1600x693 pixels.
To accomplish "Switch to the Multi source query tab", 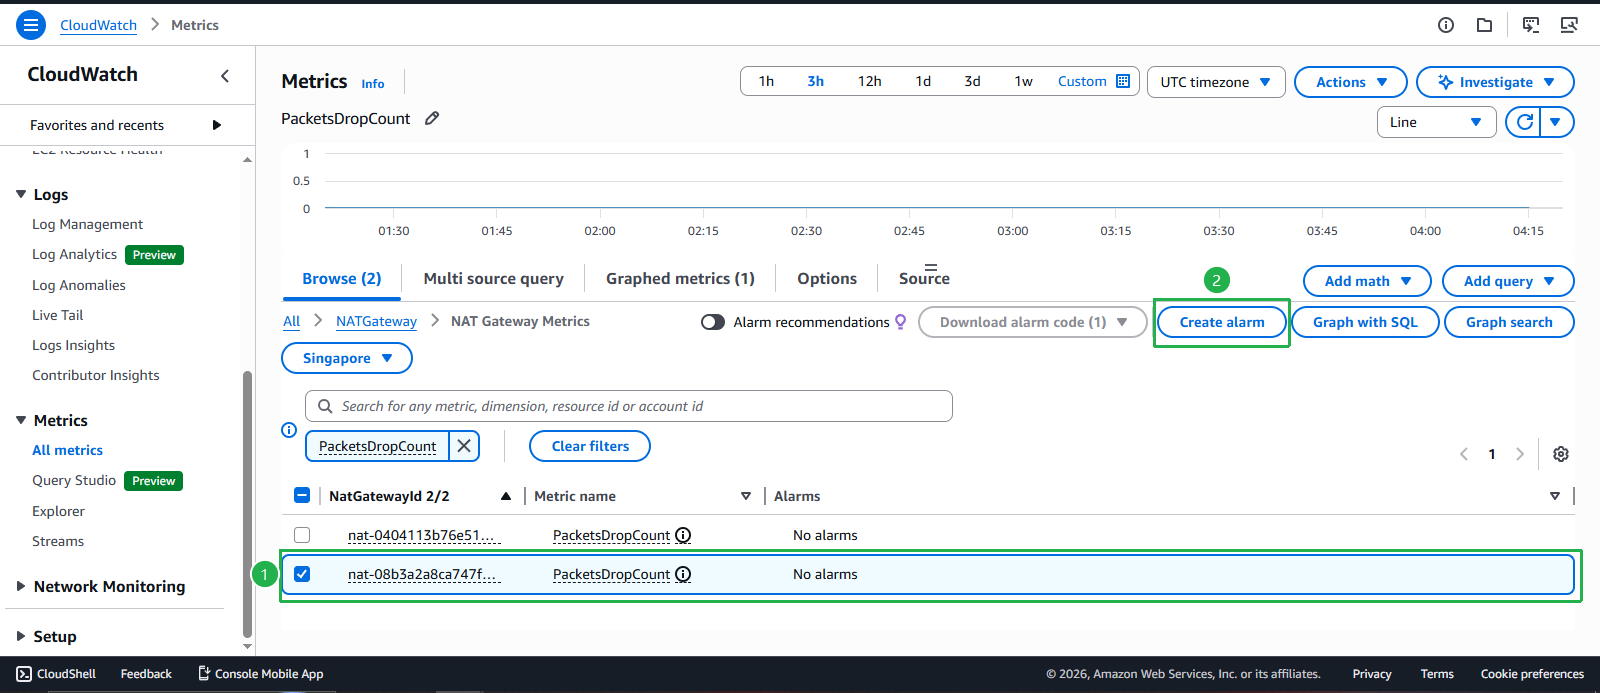I will coord(493,279).
